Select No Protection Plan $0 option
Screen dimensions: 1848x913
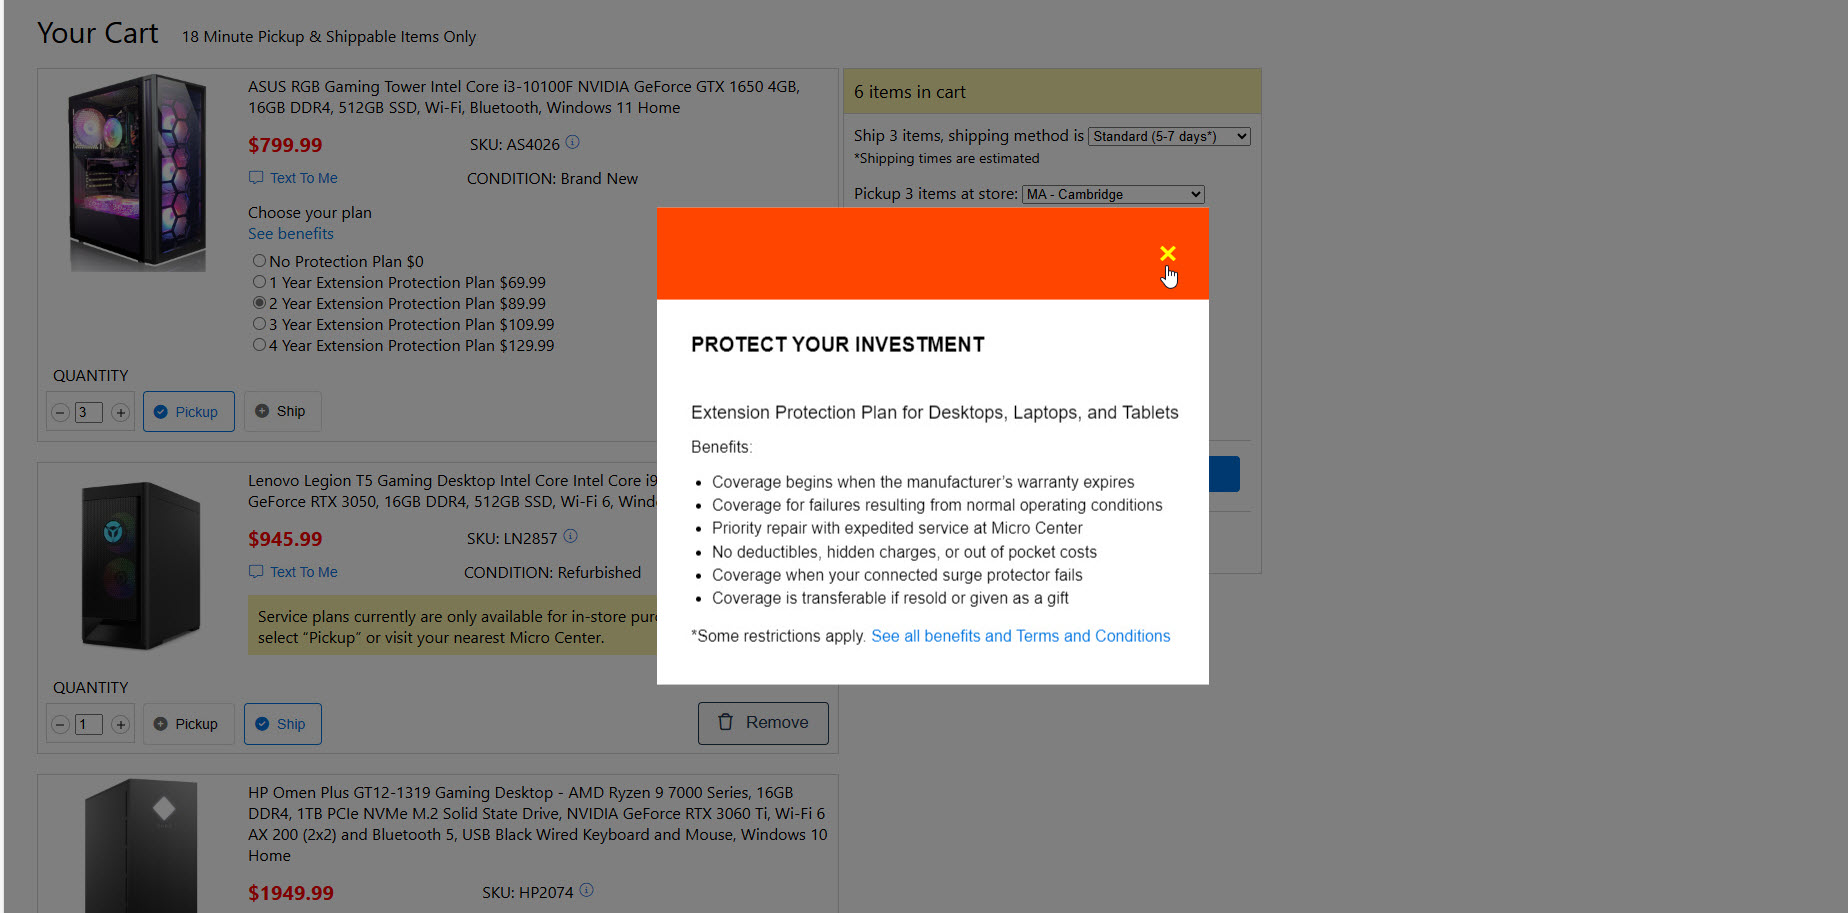pos(259,261)
